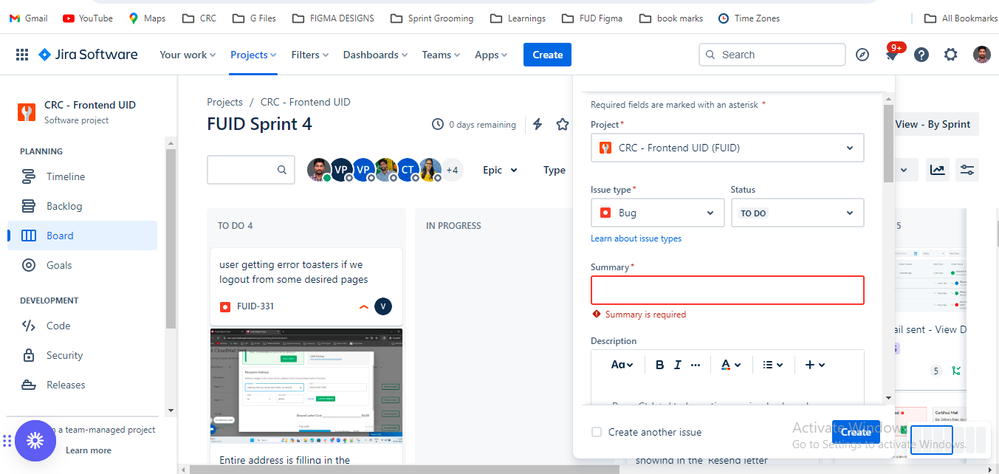Open Code in sidebar
Screen dimensions: 999x474
click(82, 326)
